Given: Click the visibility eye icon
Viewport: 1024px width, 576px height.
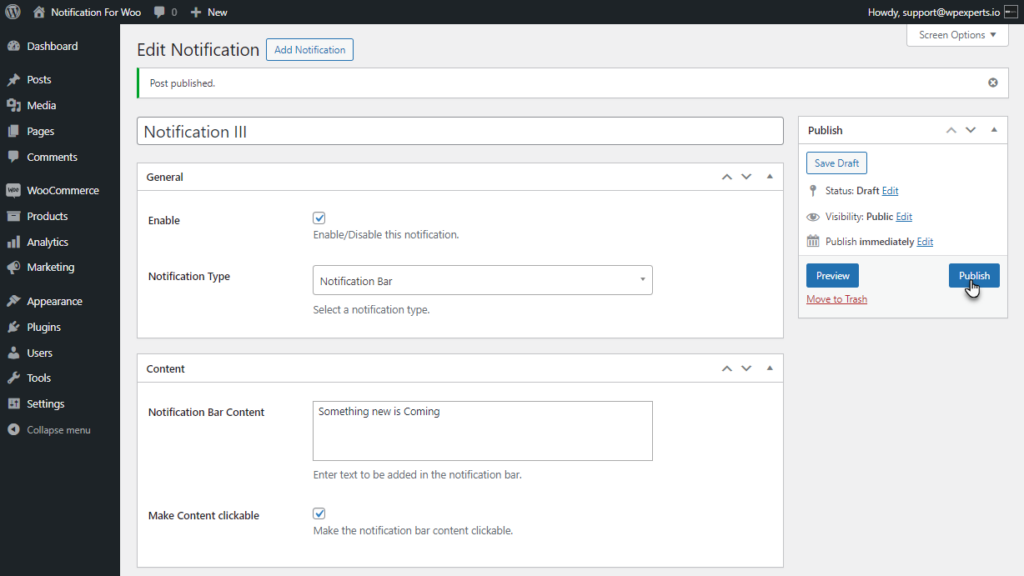Looking at the screenshot, I should pos(812,217).
